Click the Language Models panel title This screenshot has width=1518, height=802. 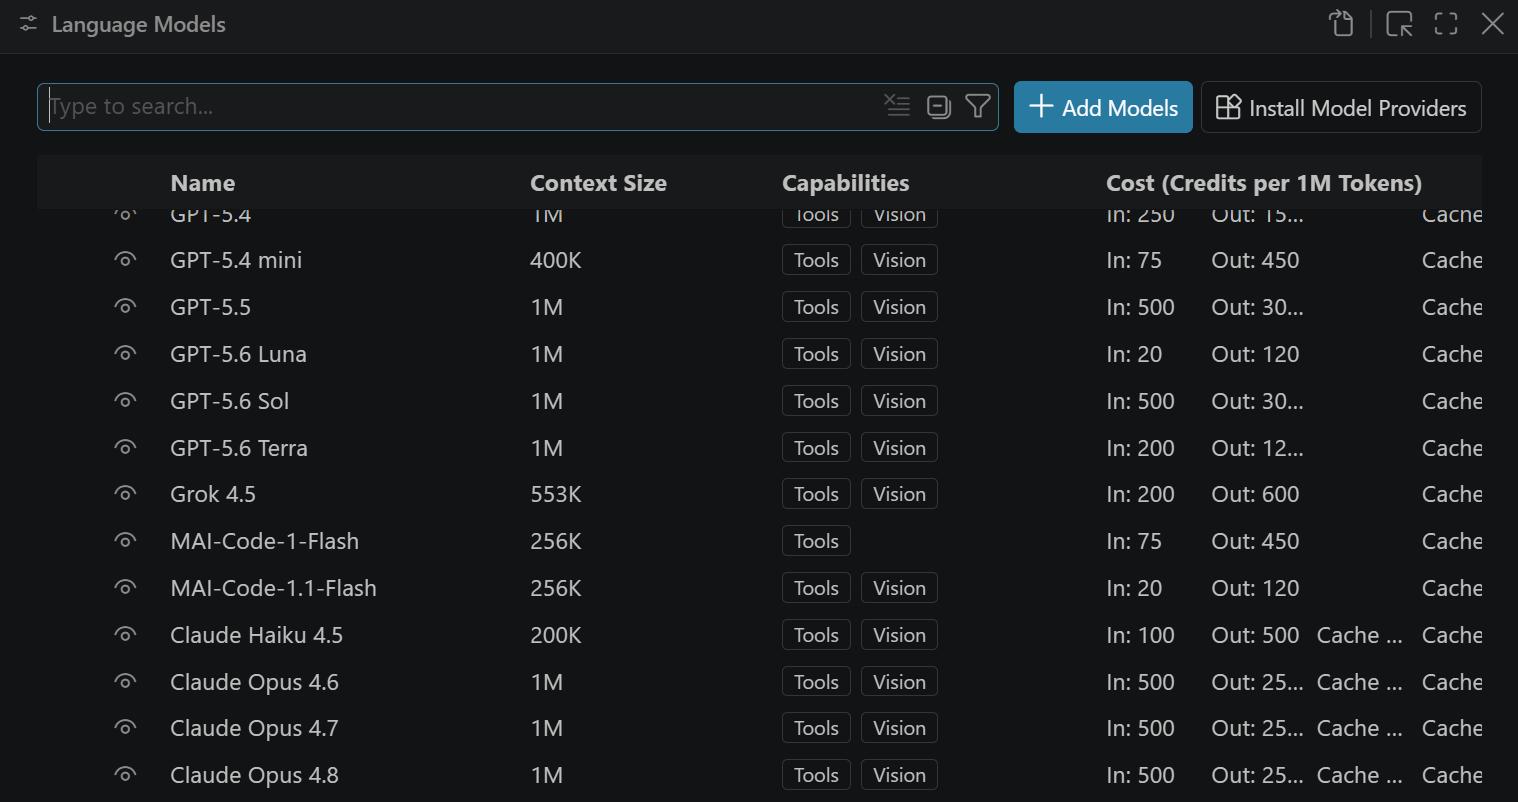click(x=138, y=24)
